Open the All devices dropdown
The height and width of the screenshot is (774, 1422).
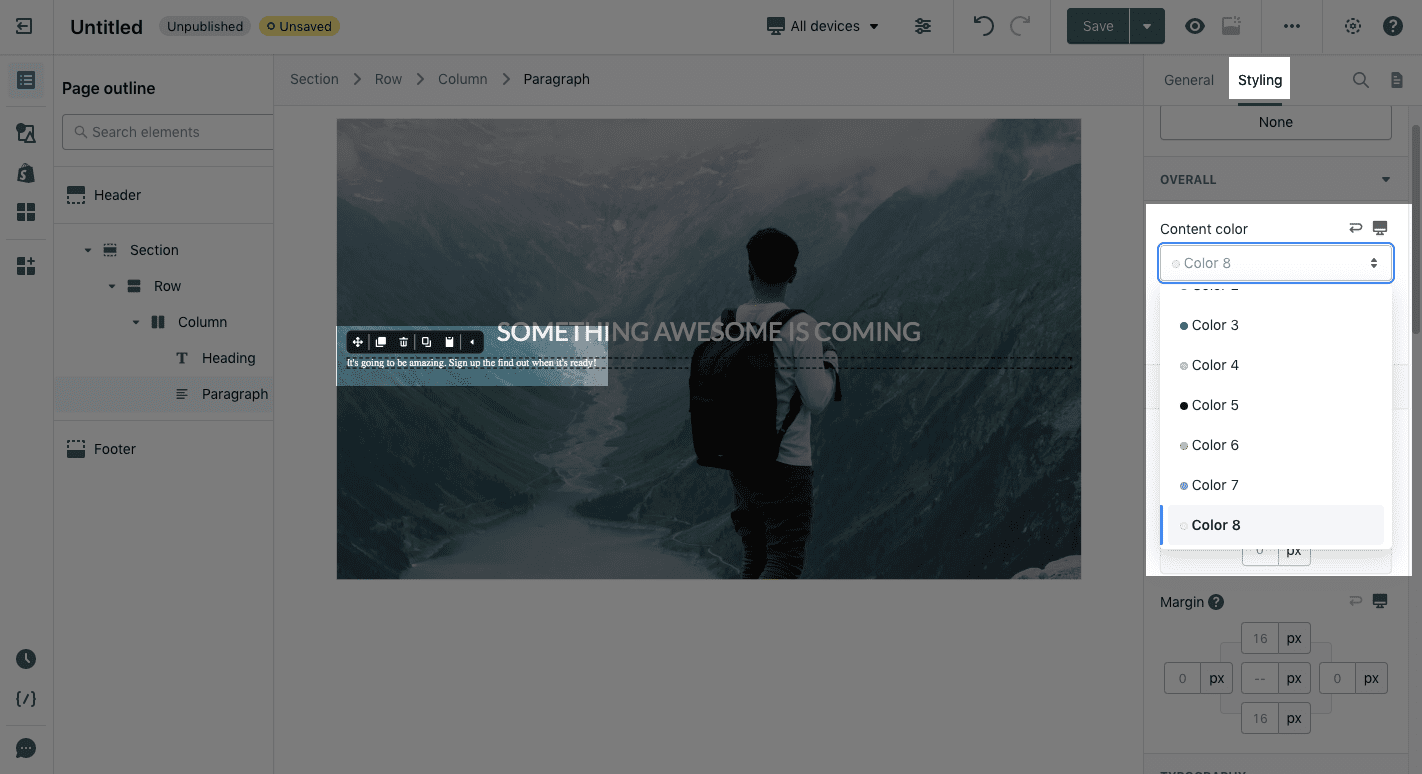823,26
